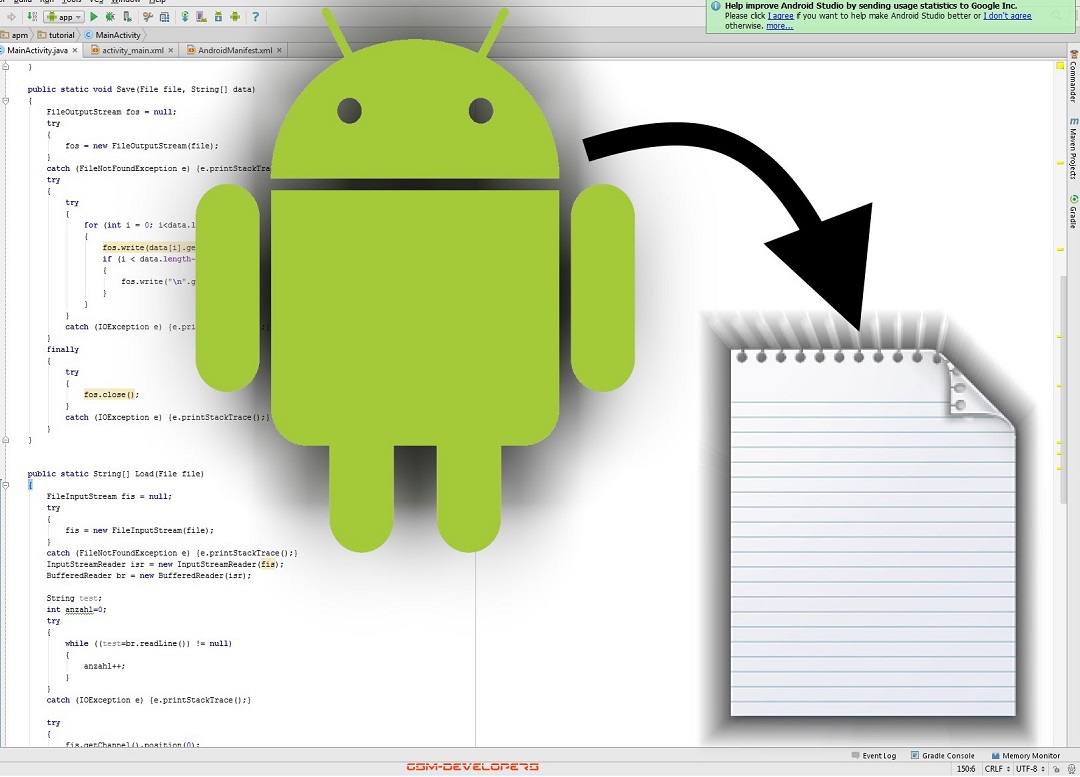Screen dimensions: 1080x777
Task: Click the 'FileOutputStream fos = null;' line
Action: [x=112, y=112]
